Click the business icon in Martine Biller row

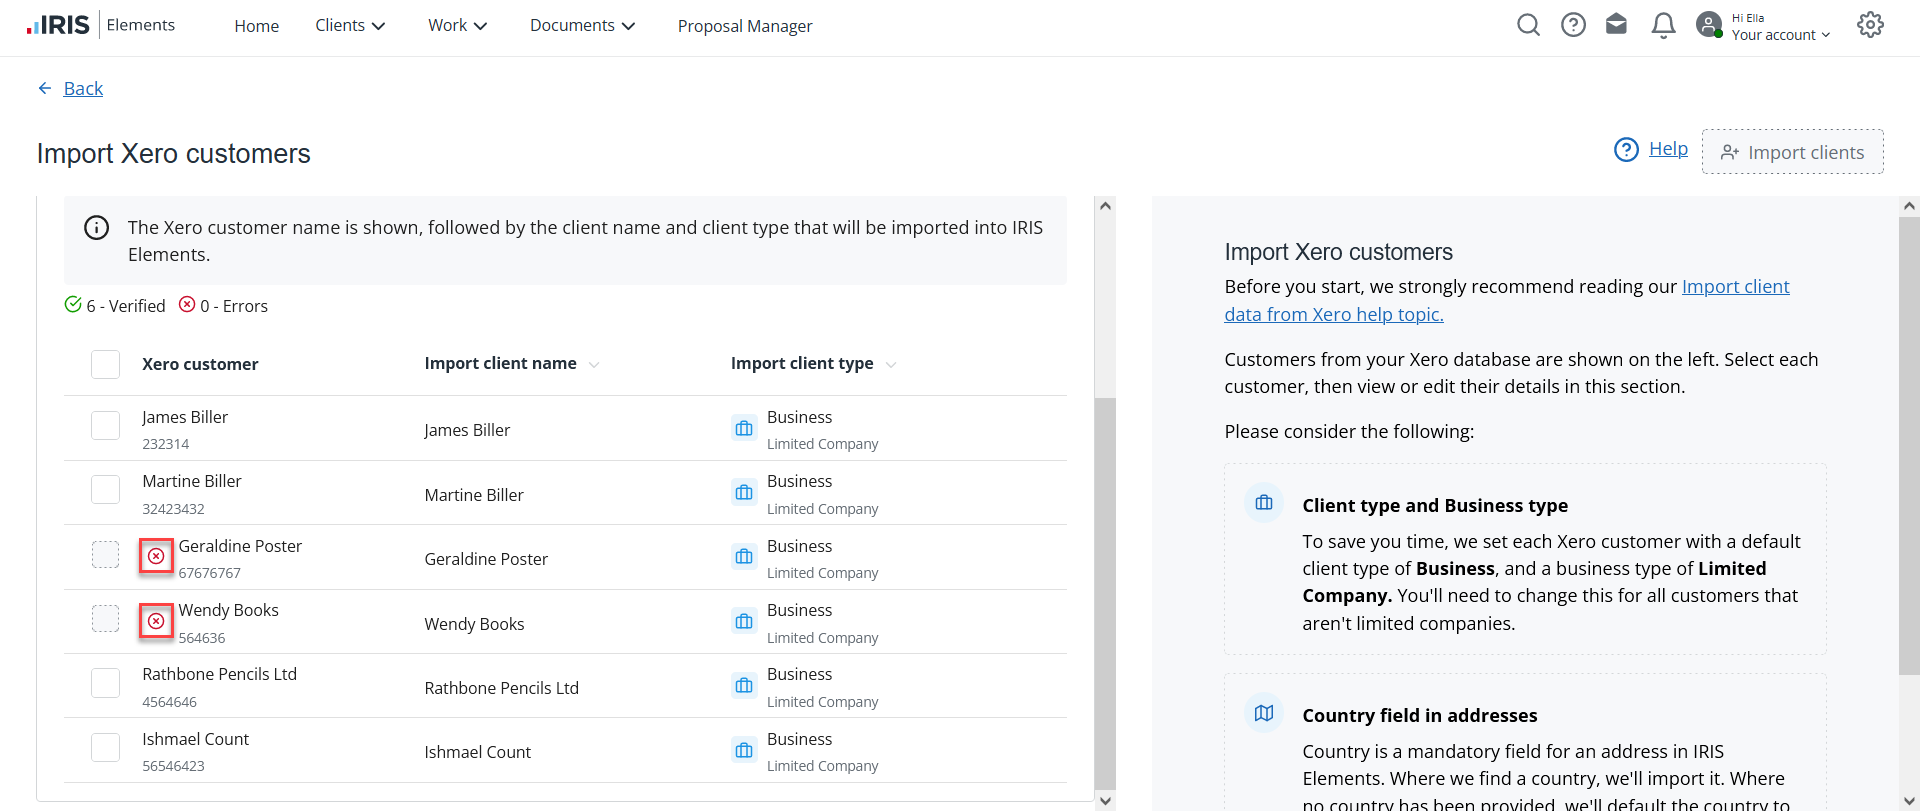tap(744, 493)
